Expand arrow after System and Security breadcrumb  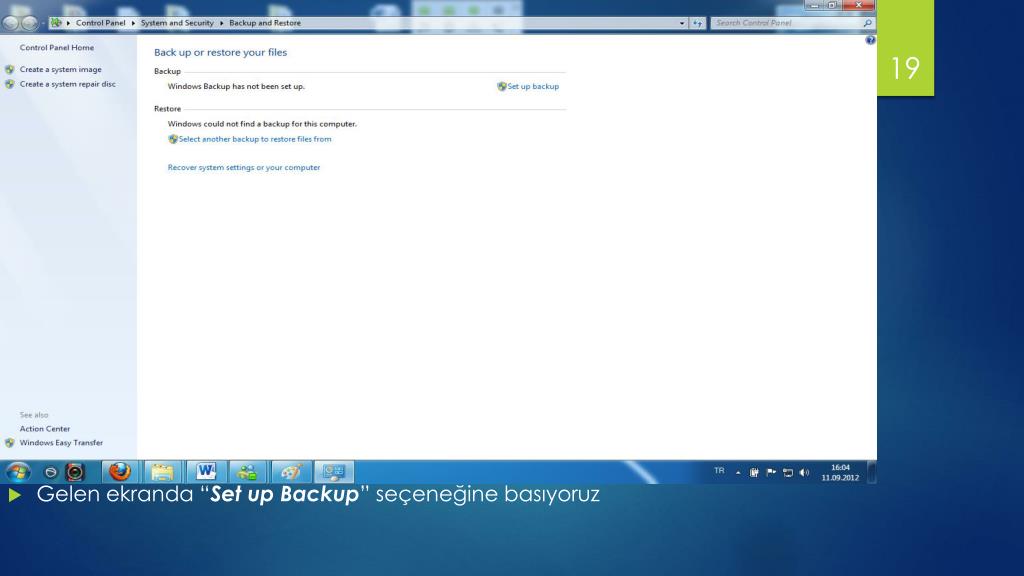point(221,23)
